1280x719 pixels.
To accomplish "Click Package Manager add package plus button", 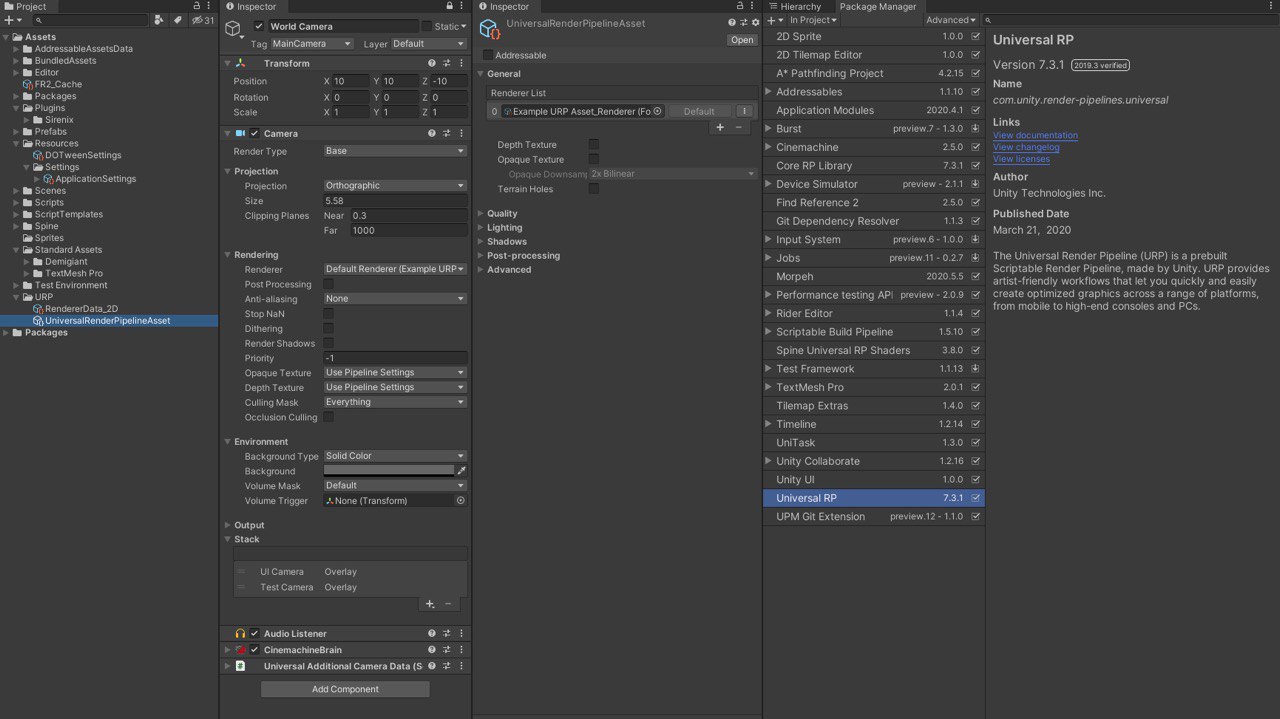I will click(772, 20).
